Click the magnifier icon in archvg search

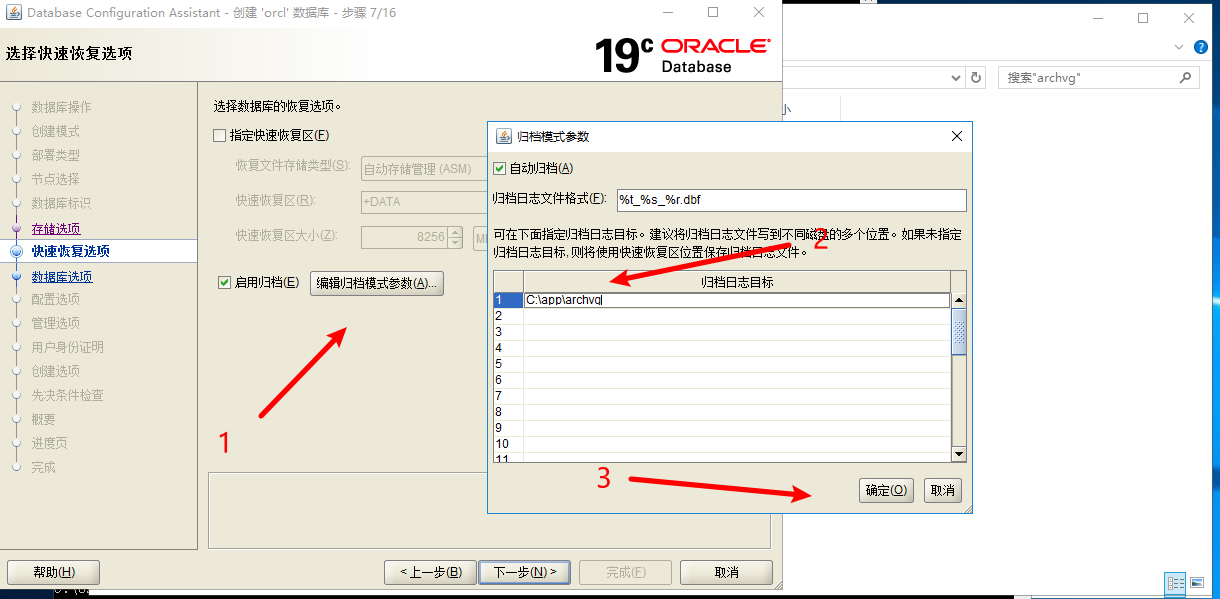pyautogui.click(x=1185, y=78)
